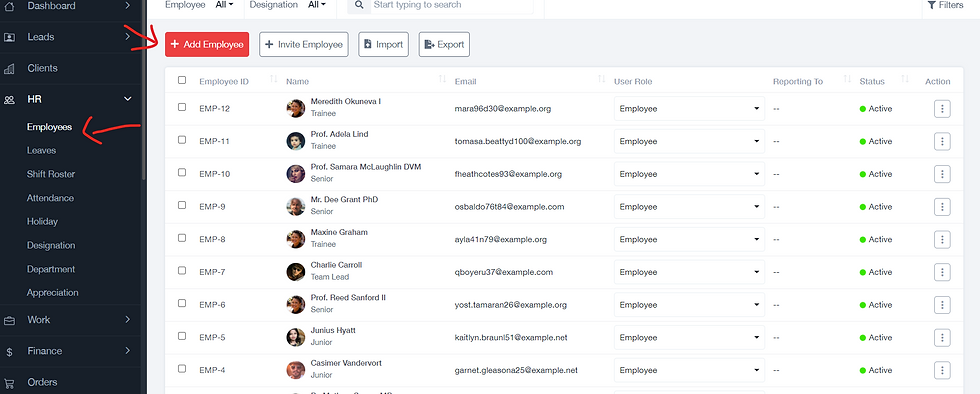The image size is (980, 394).
Task: Open action menu for Maxine Graham
Action: tap(942, 240)
